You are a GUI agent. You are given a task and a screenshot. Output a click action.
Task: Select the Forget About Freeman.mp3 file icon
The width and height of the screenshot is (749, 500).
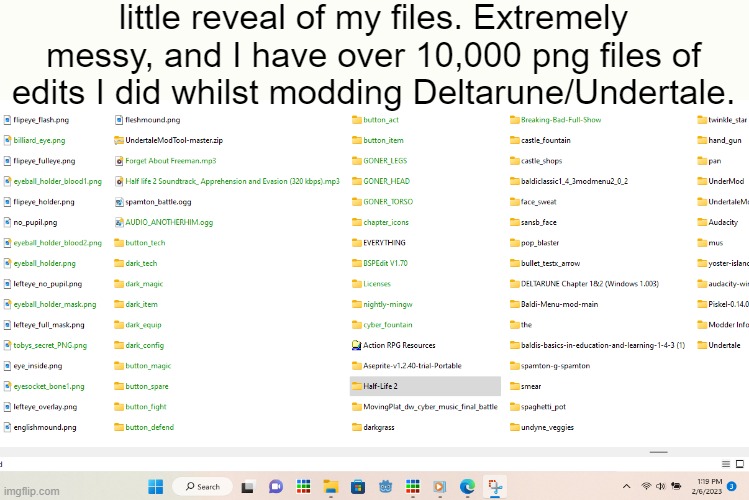point(119,160)
